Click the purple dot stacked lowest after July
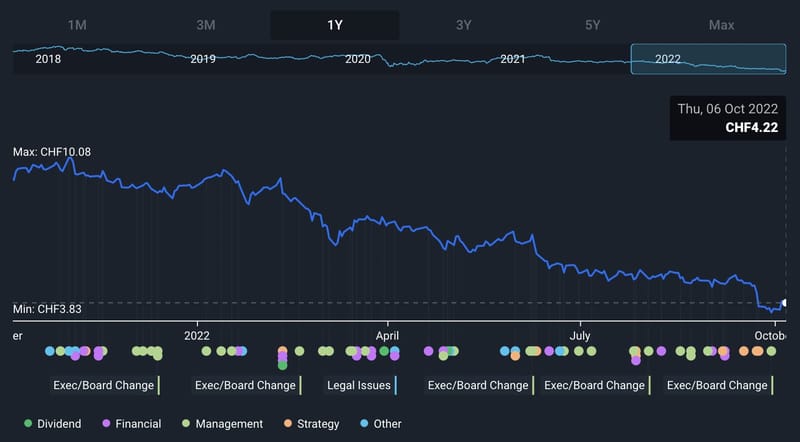Viewport: 800px width, 442px height. (x=636, y=360)
